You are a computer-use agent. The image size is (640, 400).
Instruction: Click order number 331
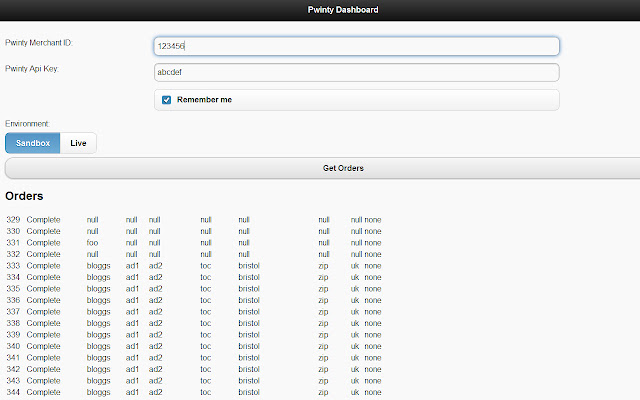[13, 242]
